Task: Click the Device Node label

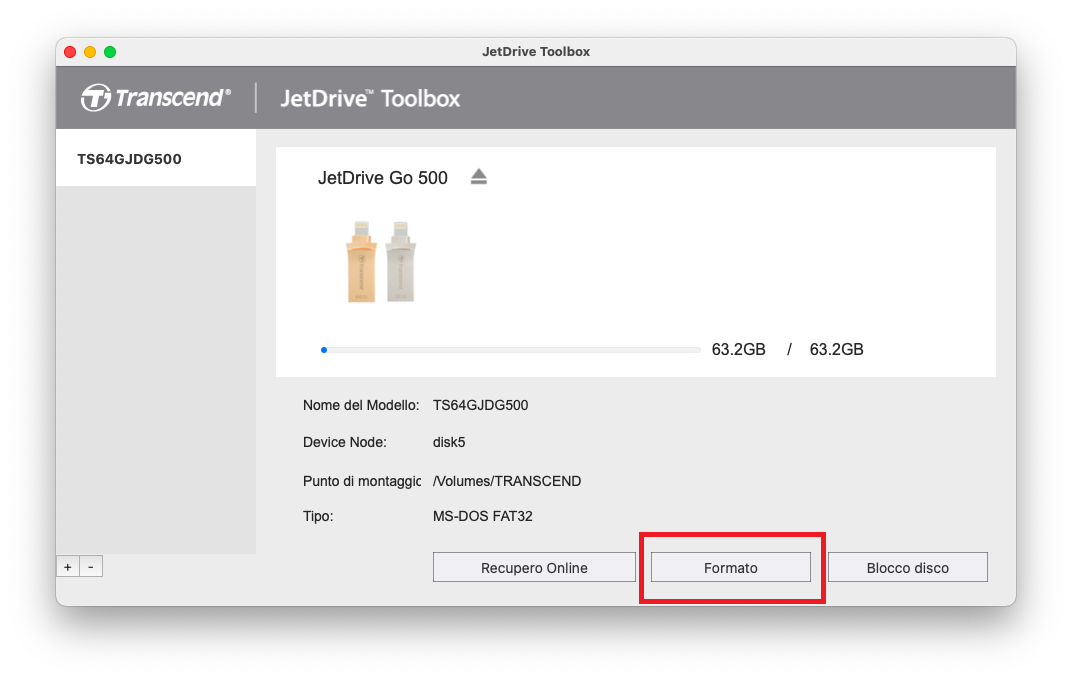Action: coord(345,442)
